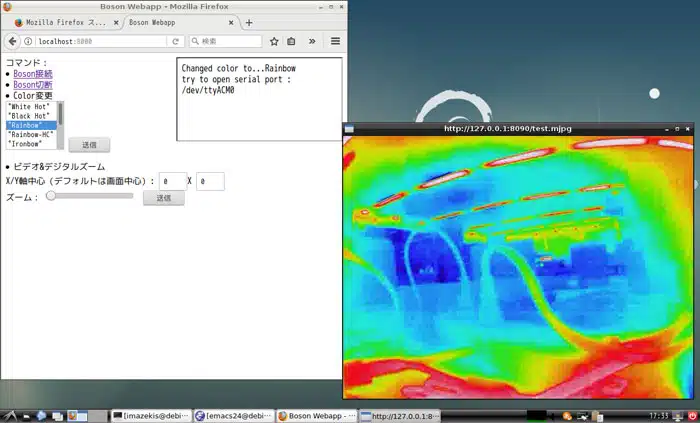Select "White Hot" in the color list
The height and width of the screenshot is (423, 700).
(28, 106)
